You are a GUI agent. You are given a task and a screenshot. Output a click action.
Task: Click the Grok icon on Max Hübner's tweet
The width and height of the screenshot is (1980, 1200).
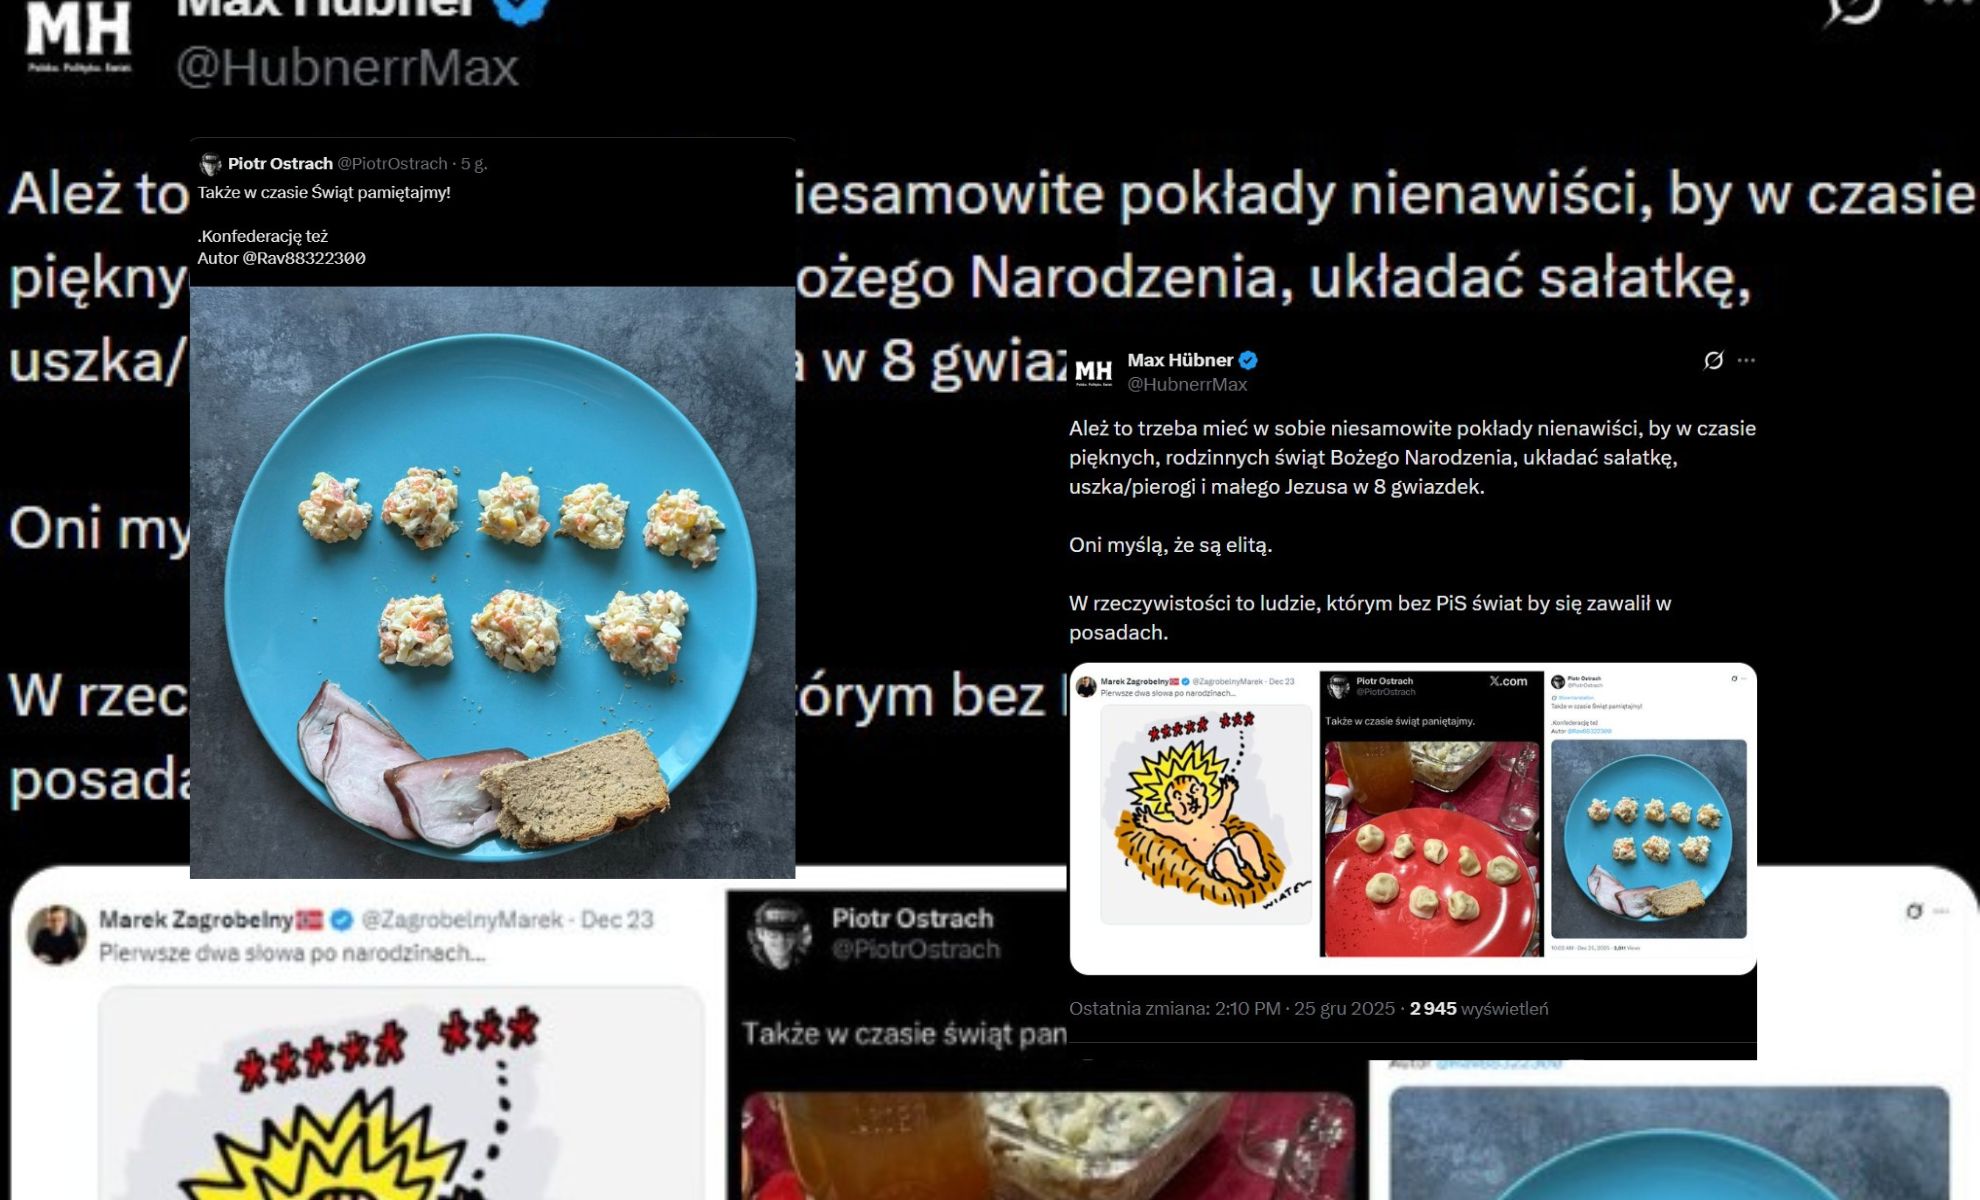click(x=1713, y=361)
